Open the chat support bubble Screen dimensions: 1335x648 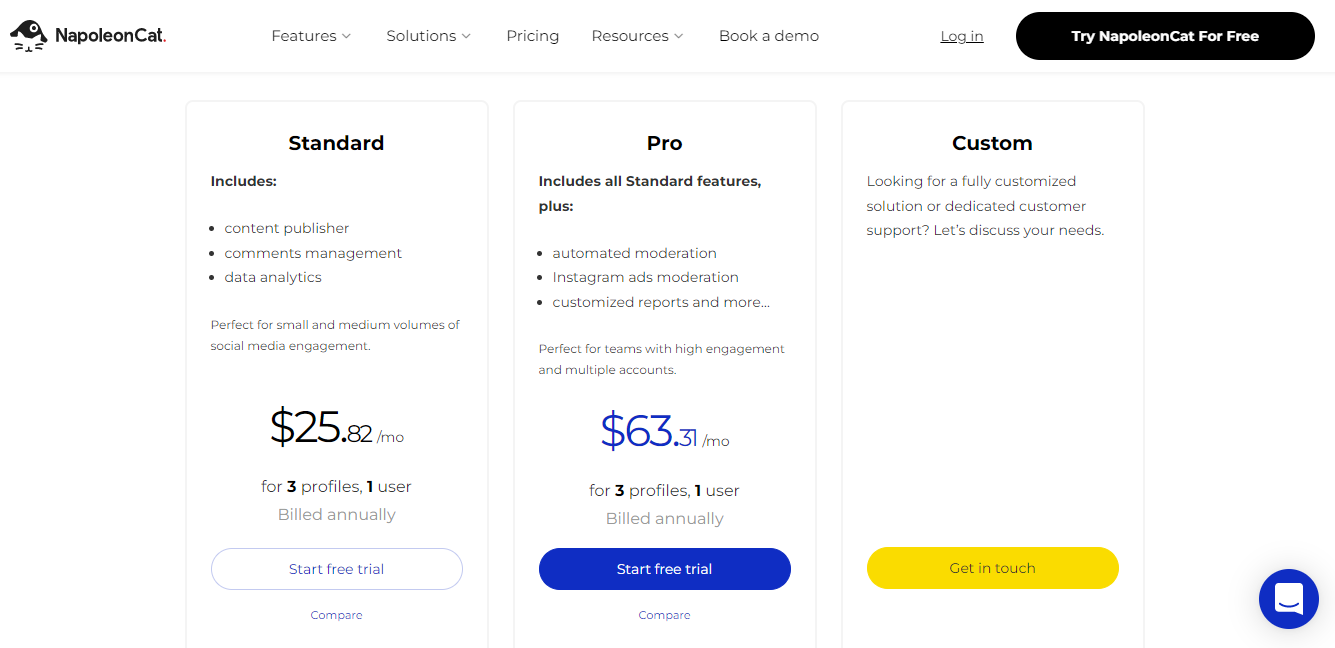tap(1288, 599)
